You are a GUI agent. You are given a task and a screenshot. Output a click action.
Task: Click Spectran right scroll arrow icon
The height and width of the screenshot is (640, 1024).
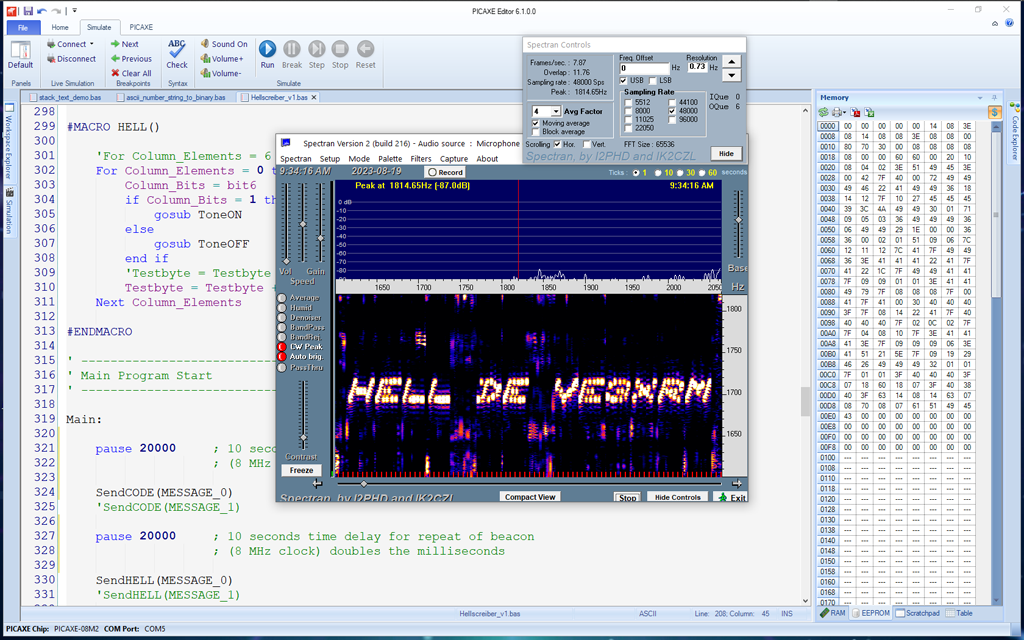coord(737,484)
